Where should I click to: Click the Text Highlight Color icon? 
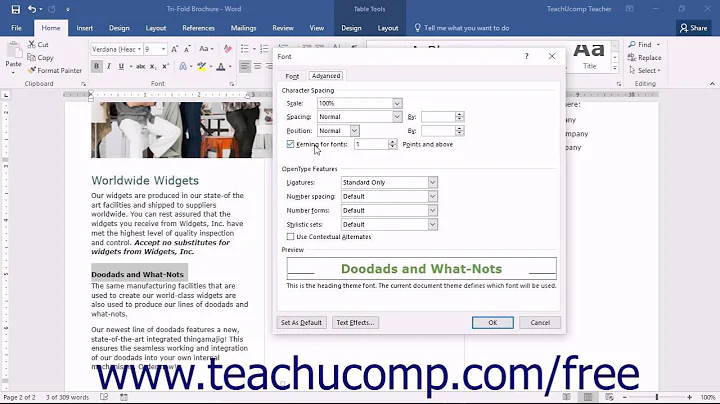point(202,66)
